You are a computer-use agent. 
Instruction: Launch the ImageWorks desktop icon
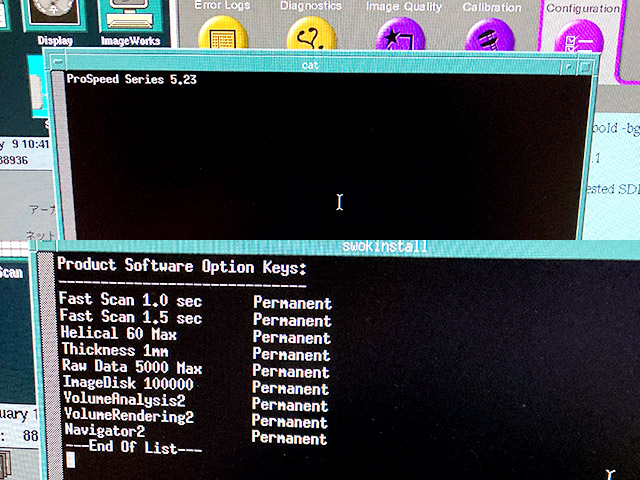tap(131, 21)
